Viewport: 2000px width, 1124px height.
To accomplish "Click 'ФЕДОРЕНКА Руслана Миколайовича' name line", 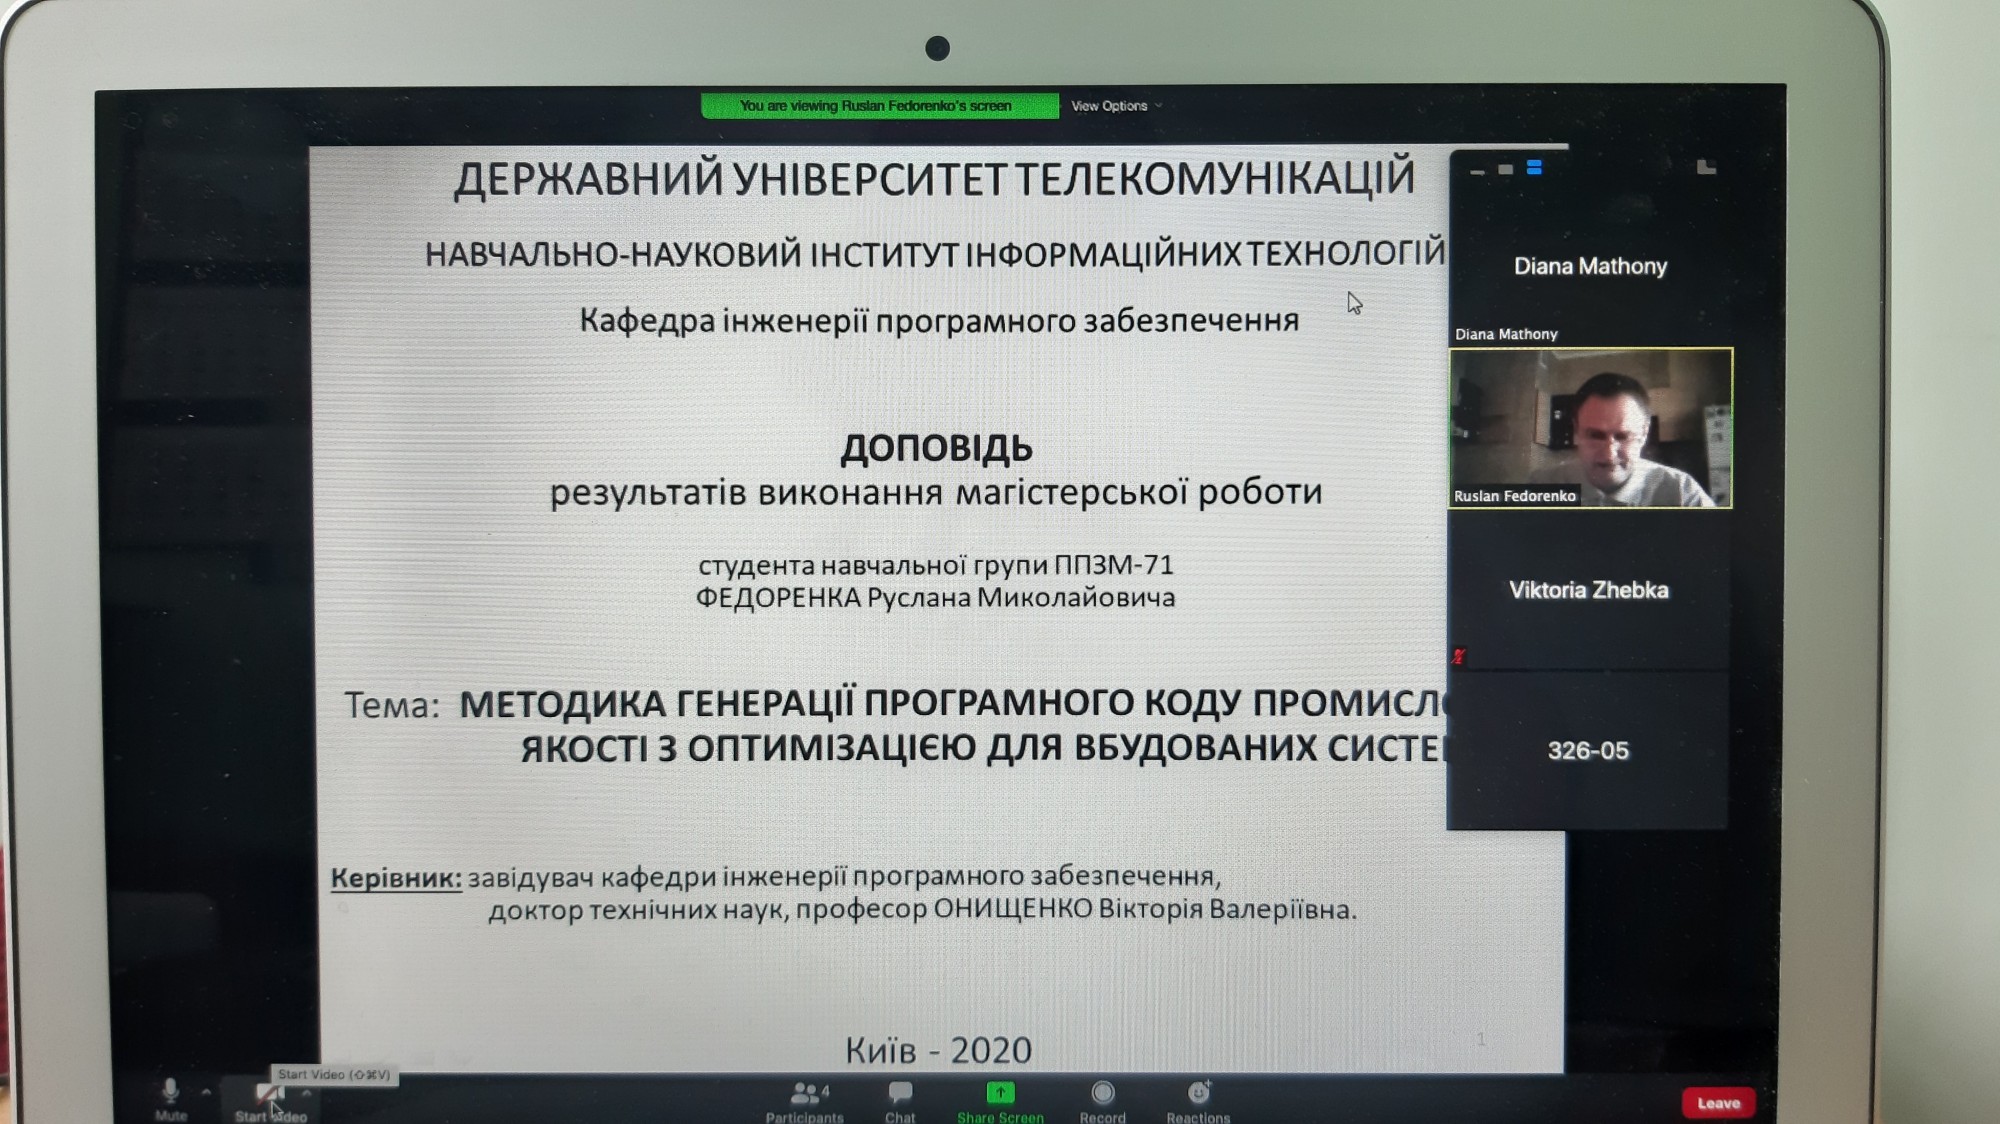I will 935,598.
